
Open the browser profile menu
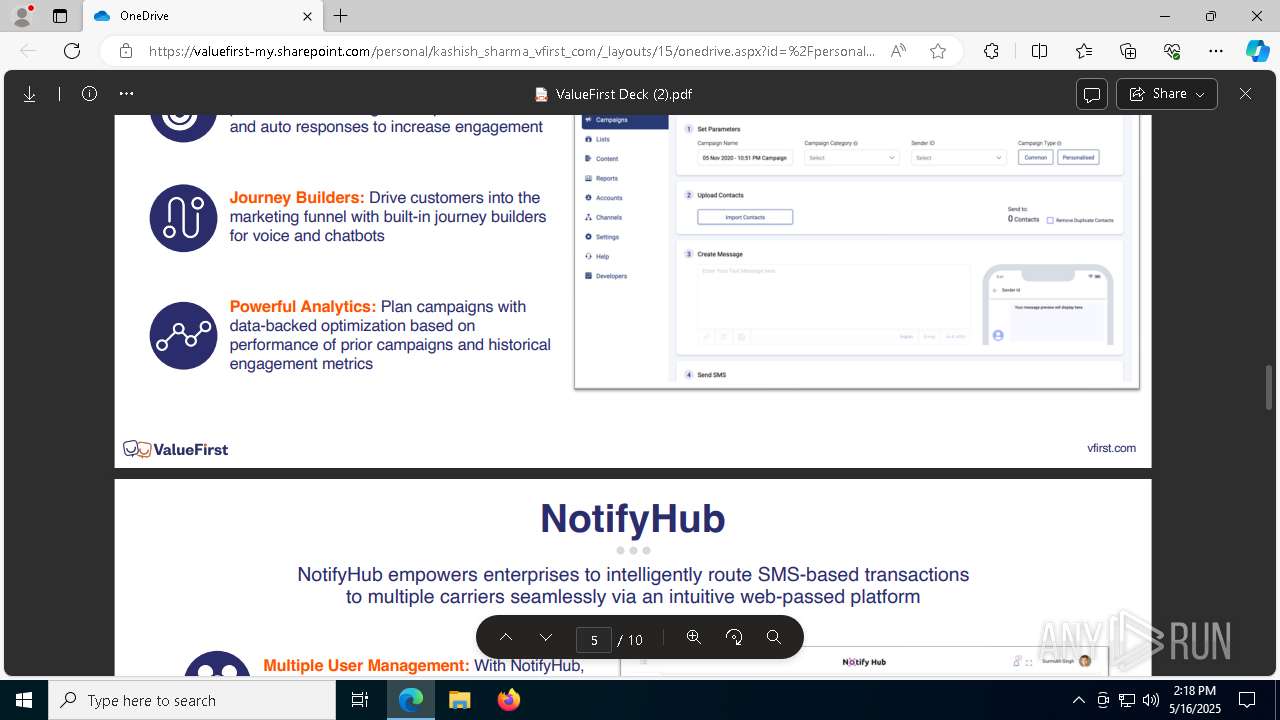[22, 16]
